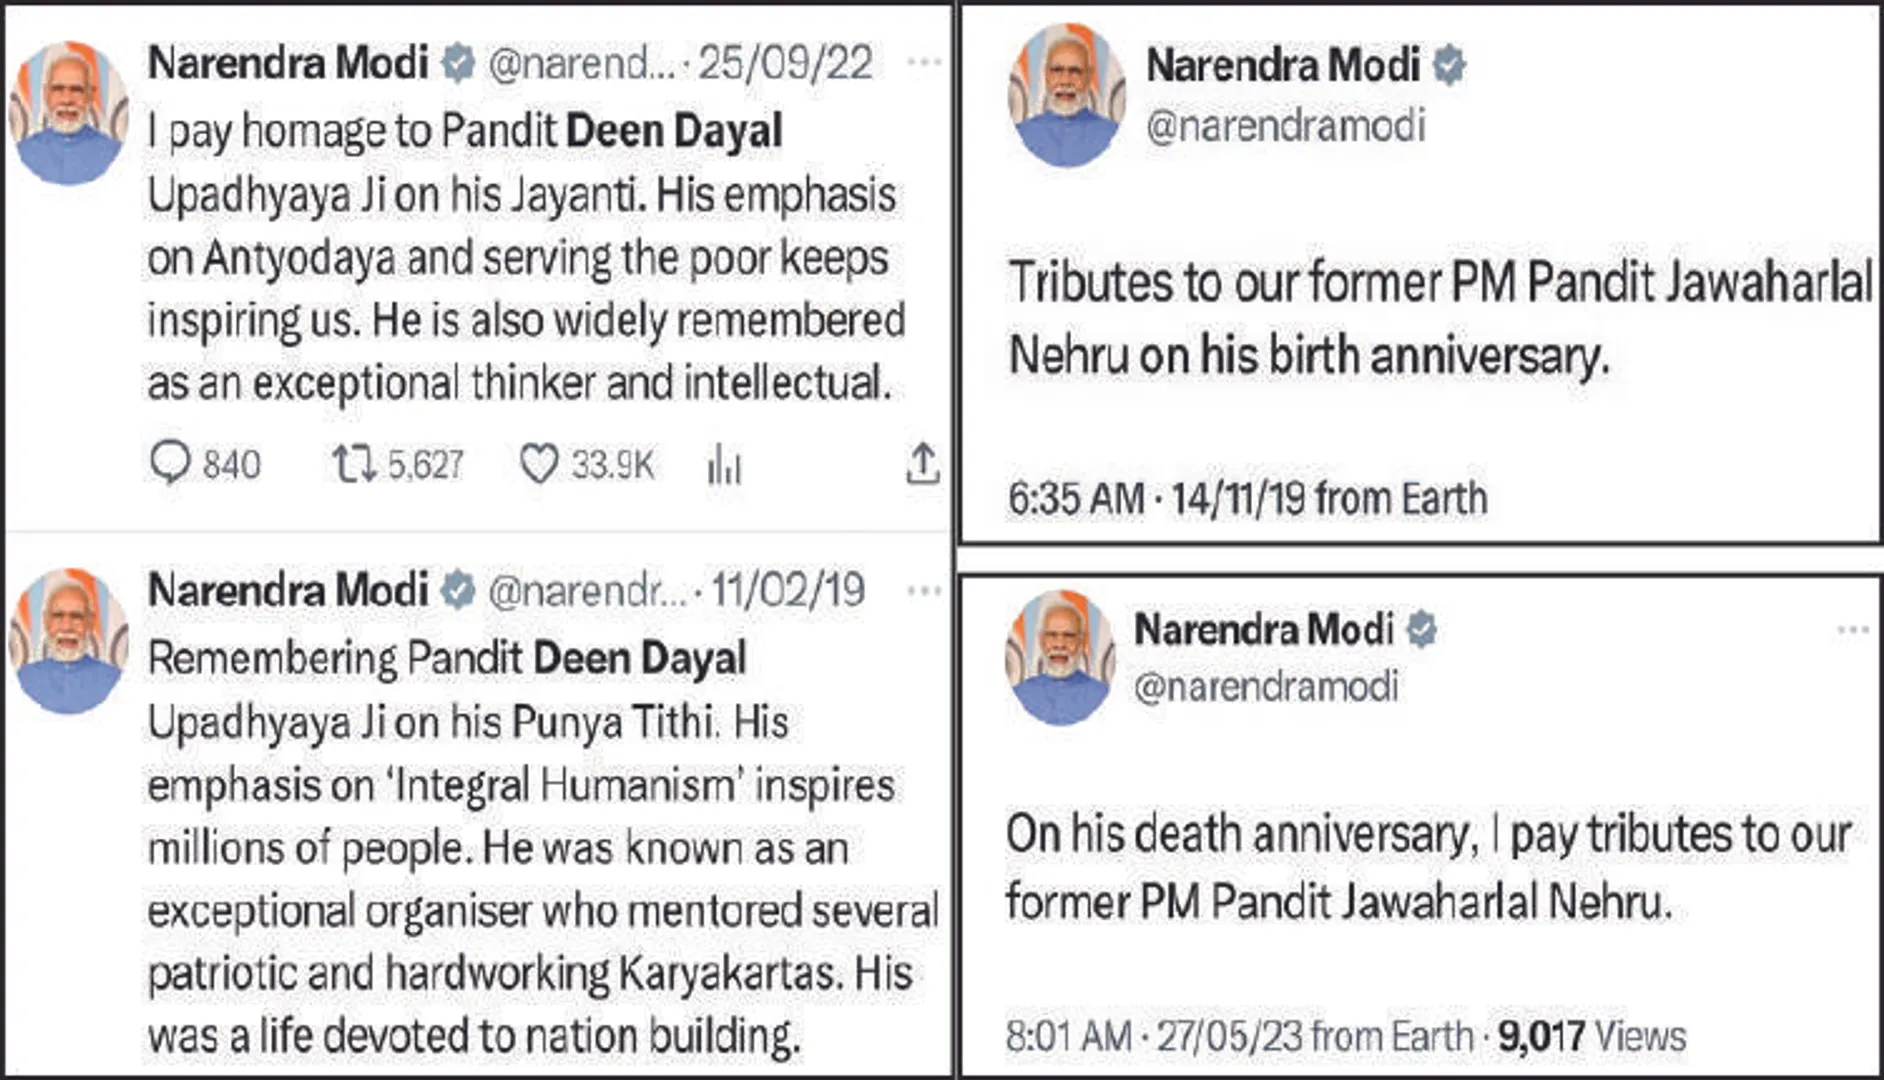The width and height of the screenshot is (1884, 1080).
Task: Open profile picture on Punya Tithi tweet
Action: point(68,640)
